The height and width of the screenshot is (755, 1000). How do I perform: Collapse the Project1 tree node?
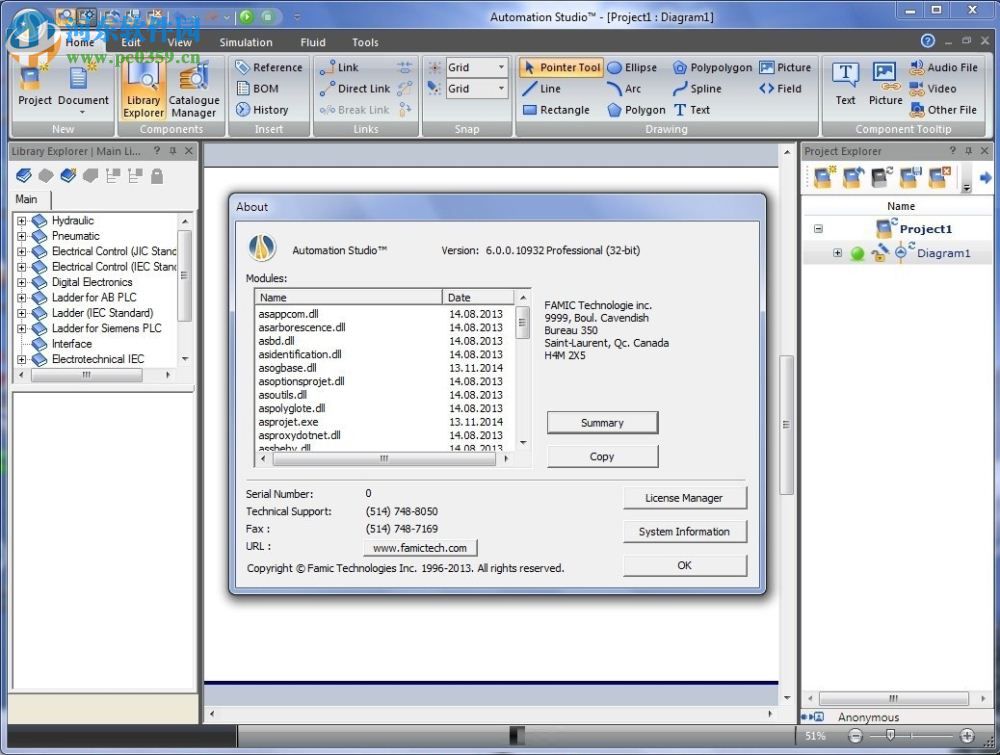click(818, 228)
